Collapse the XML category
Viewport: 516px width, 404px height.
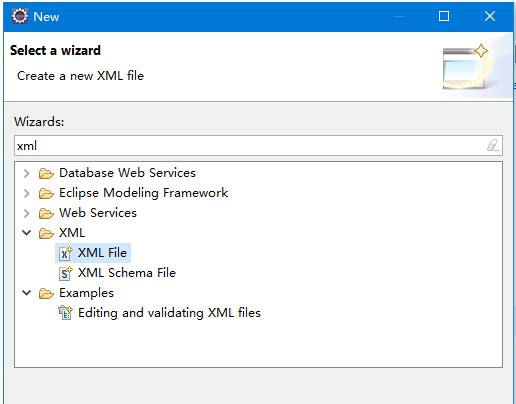[x=27, y=233]
